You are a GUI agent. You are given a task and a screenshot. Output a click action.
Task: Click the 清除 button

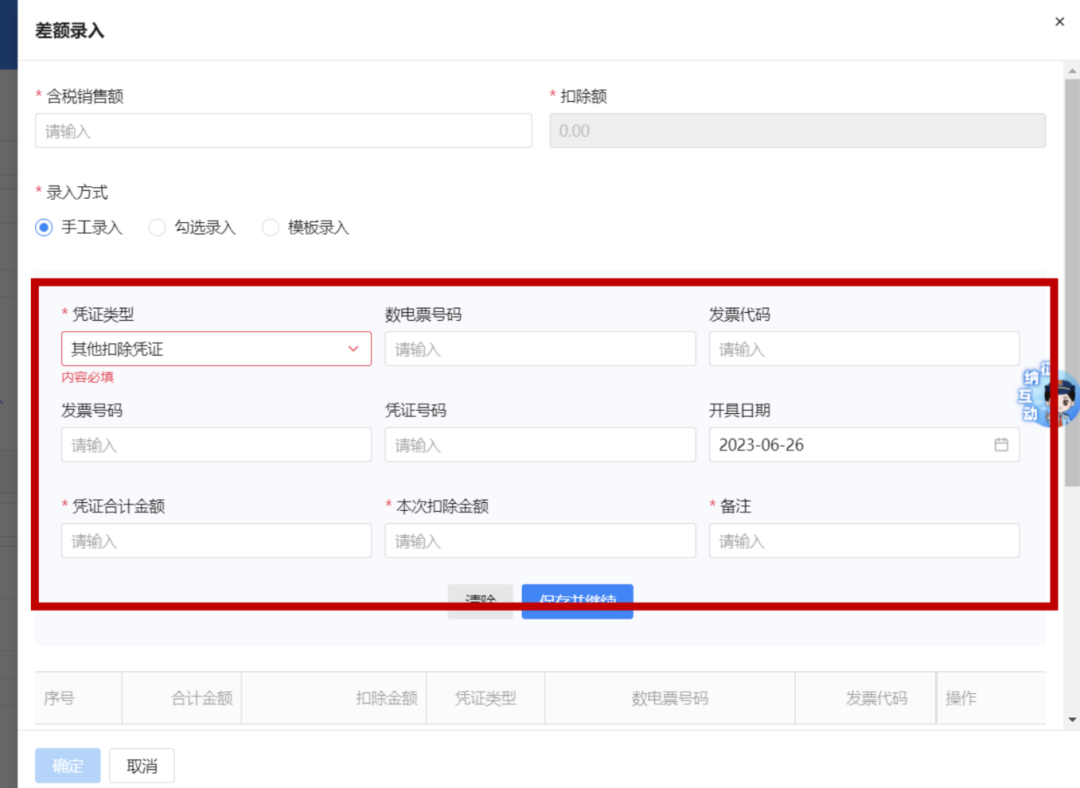coord(480,600)
